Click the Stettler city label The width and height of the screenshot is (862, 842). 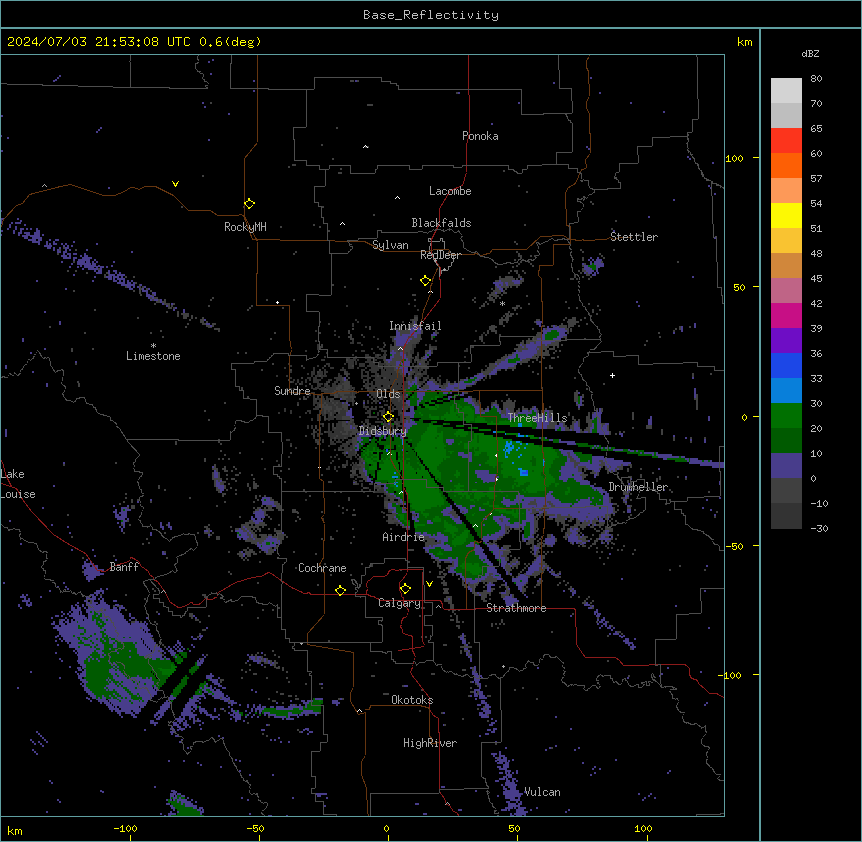[634, 237]
